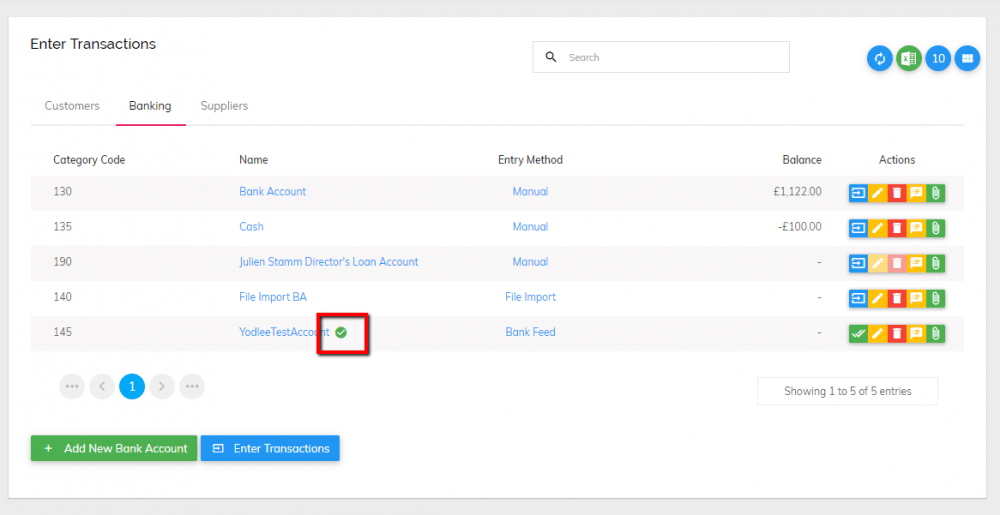The width and height of the screenshot is (1000, 515).
Task: Focus the Search input field
Action: point(661,57)
